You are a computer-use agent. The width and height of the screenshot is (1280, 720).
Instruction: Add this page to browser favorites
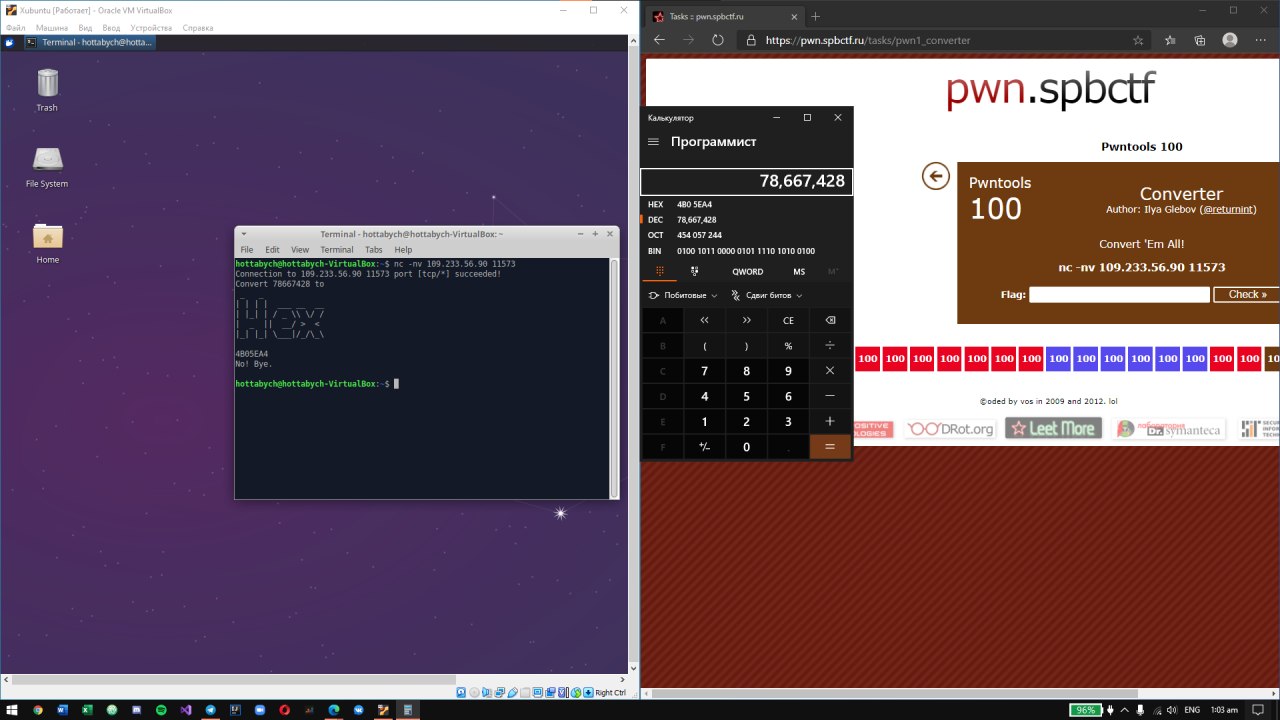tap(1138, 40)
